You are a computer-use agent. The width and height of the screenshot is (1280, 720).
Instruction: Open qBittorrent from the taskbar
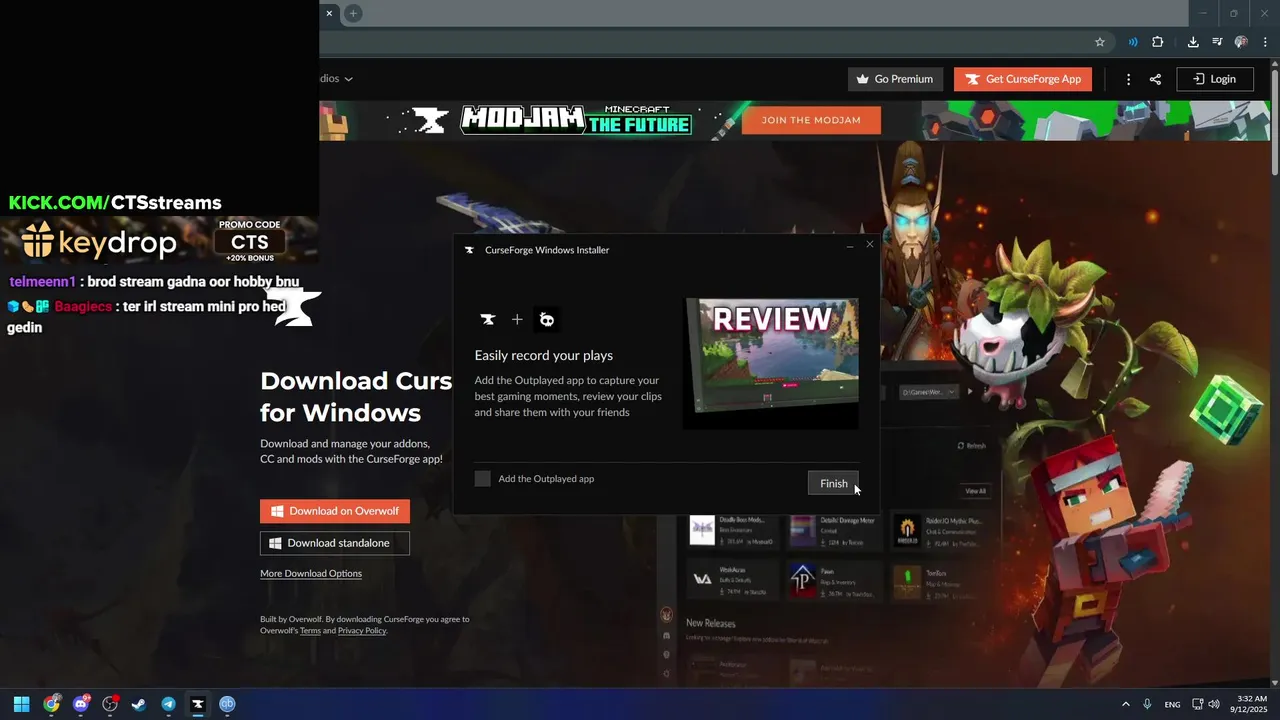227,704
